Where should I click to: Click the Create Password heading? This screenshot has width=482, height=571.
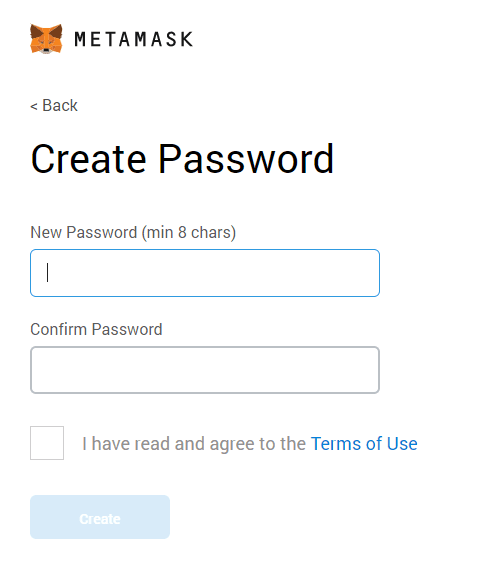tap(182, 159)
